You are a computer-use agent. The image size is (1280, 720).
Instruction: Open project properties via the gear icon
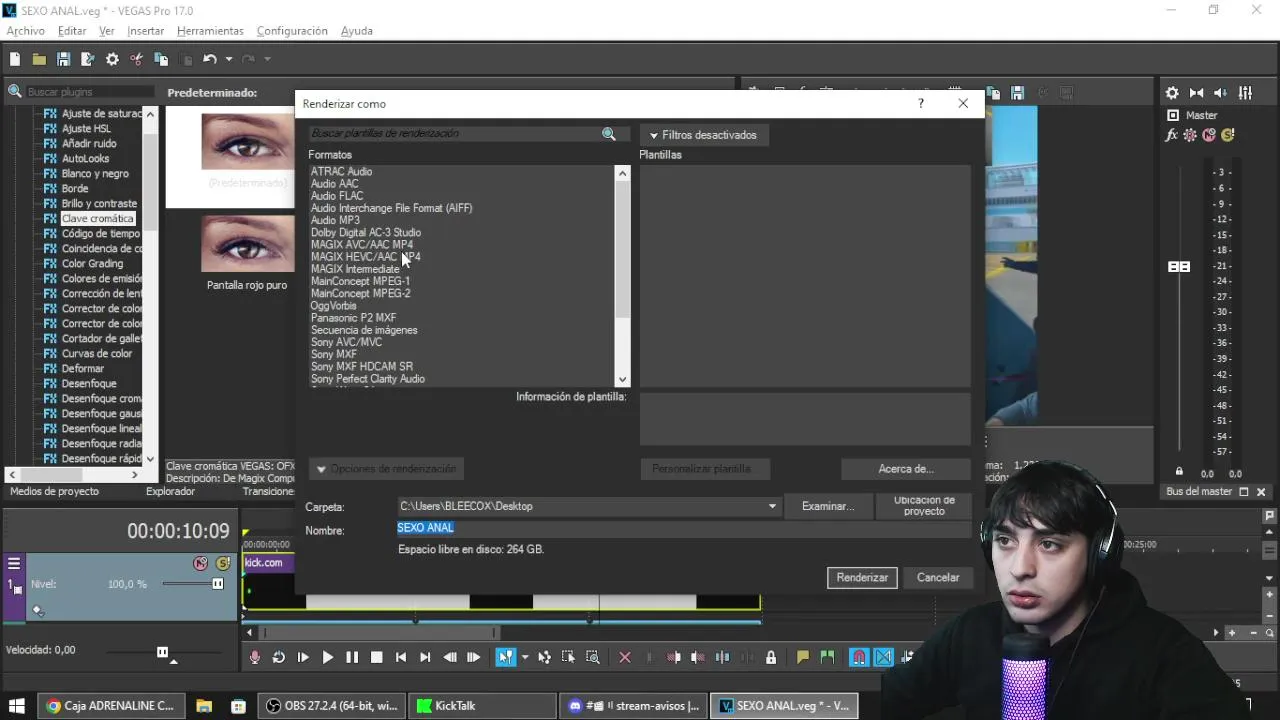click(112, 60)
